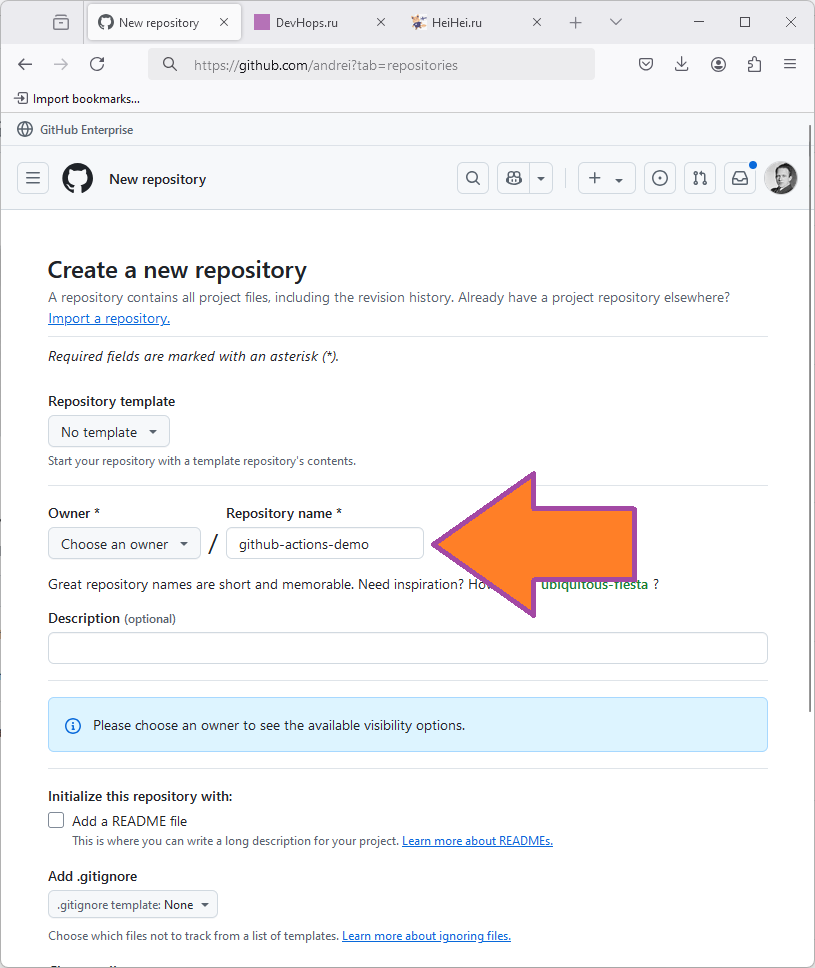Click the Repository name input field

(x=325, y=543)
